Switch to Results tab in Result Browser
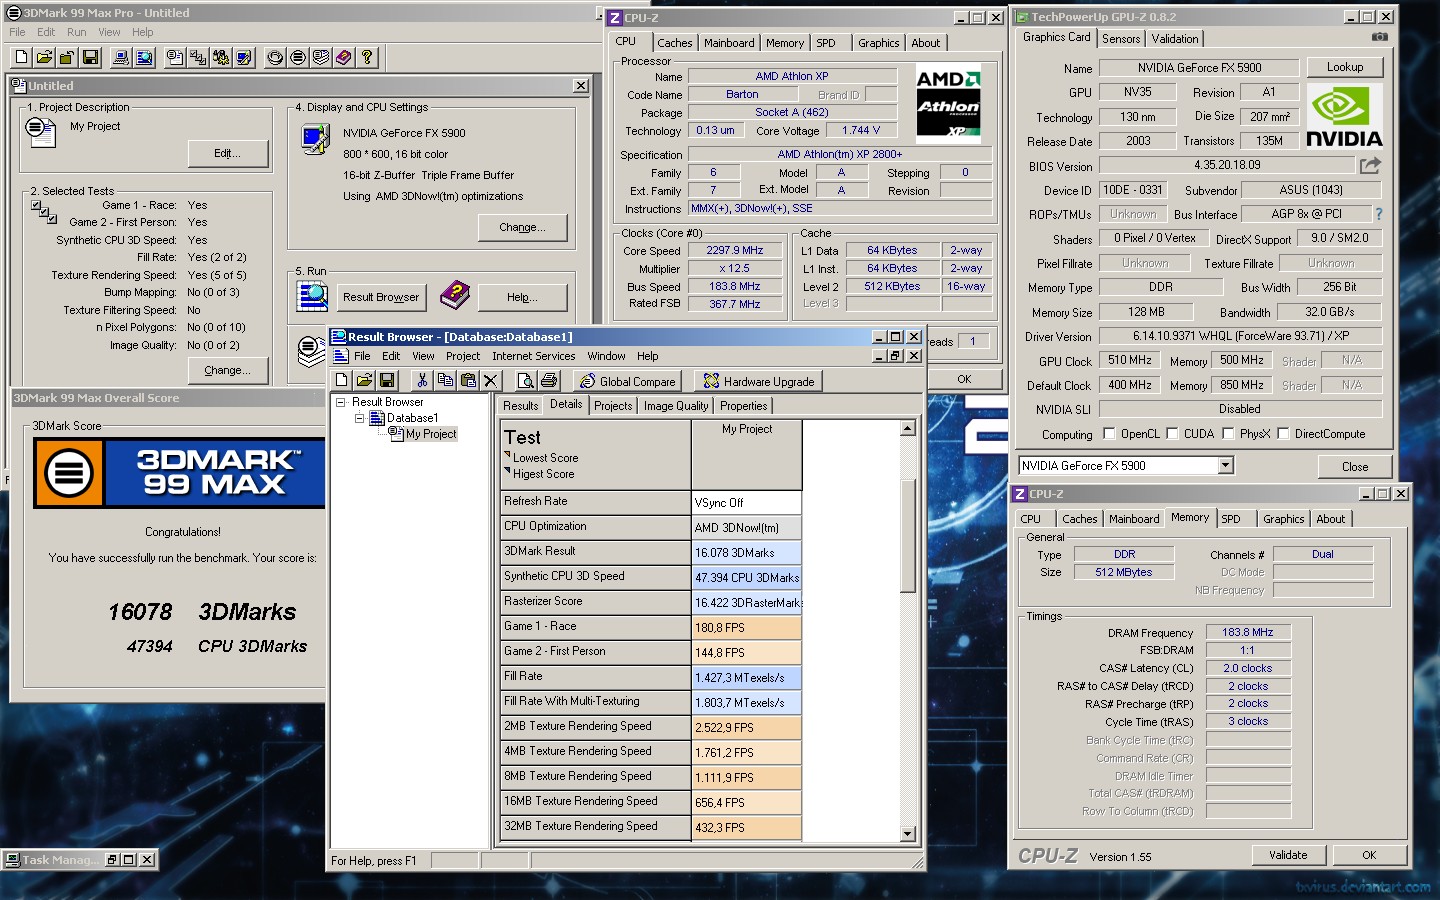The height and width of the screenshot is (900, 1440). coord(520,406)
